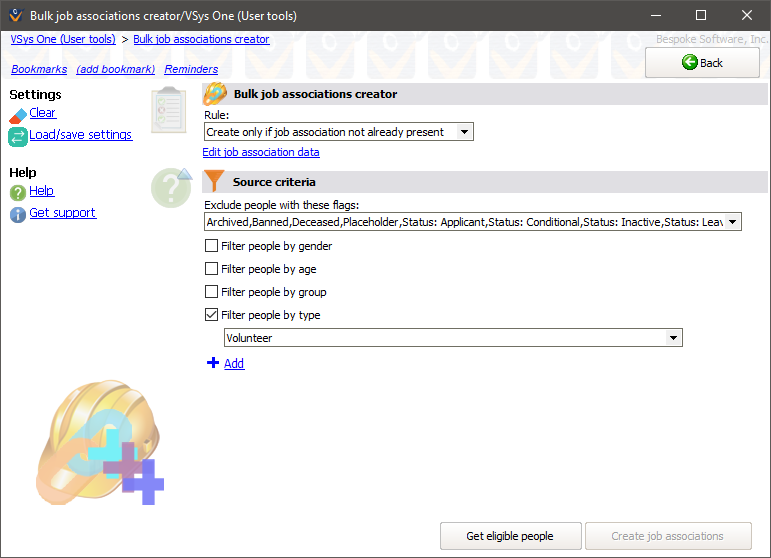Click the funnel icon in Source criteria header
The height and width of the screenshot is (558, 771).
tap(215, 182)
